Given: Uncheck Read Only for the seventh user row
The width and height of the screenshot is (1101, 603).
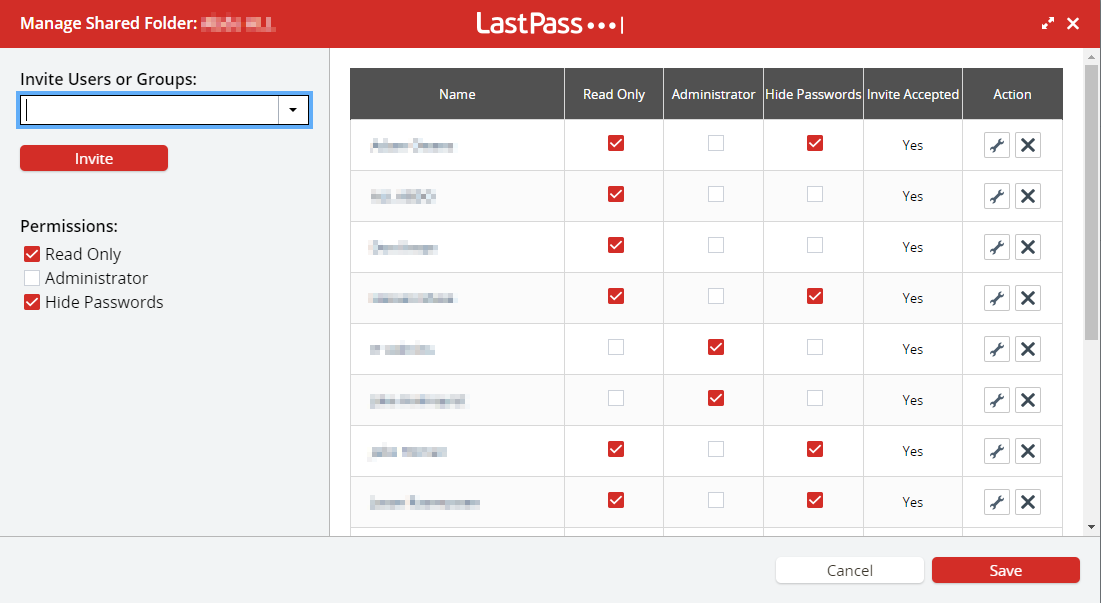Looking at the screenshot, I should [x=616, y=449].
